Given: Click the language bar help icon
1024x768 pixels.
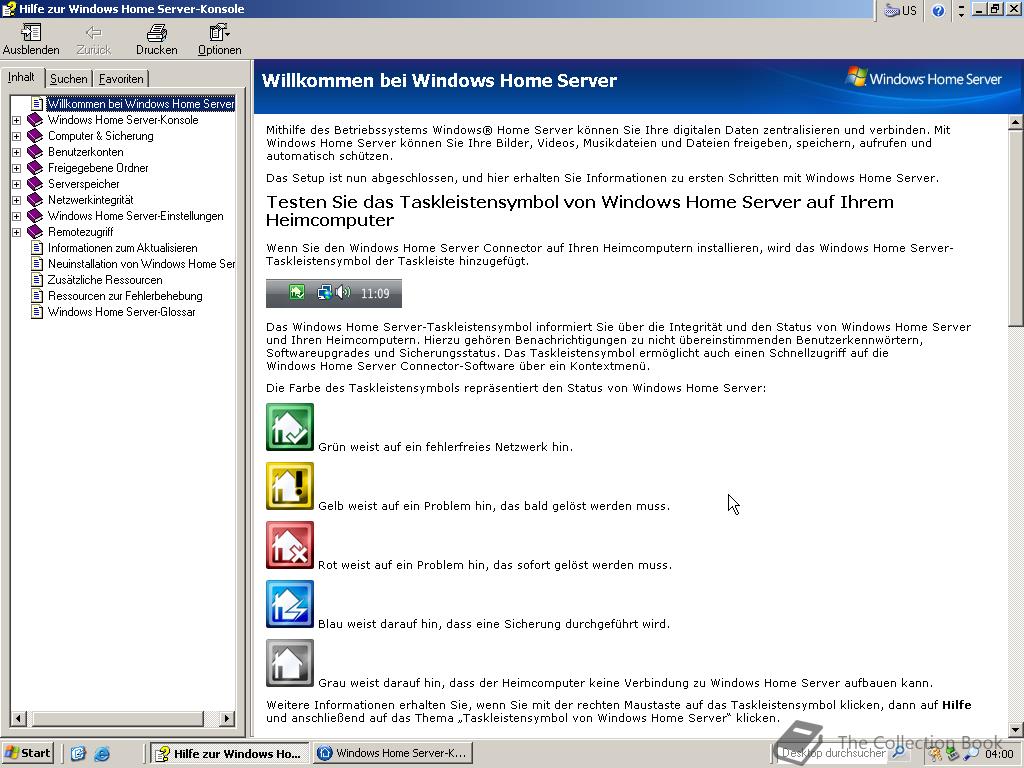Looking at the screenshot, I should [938, 10].
